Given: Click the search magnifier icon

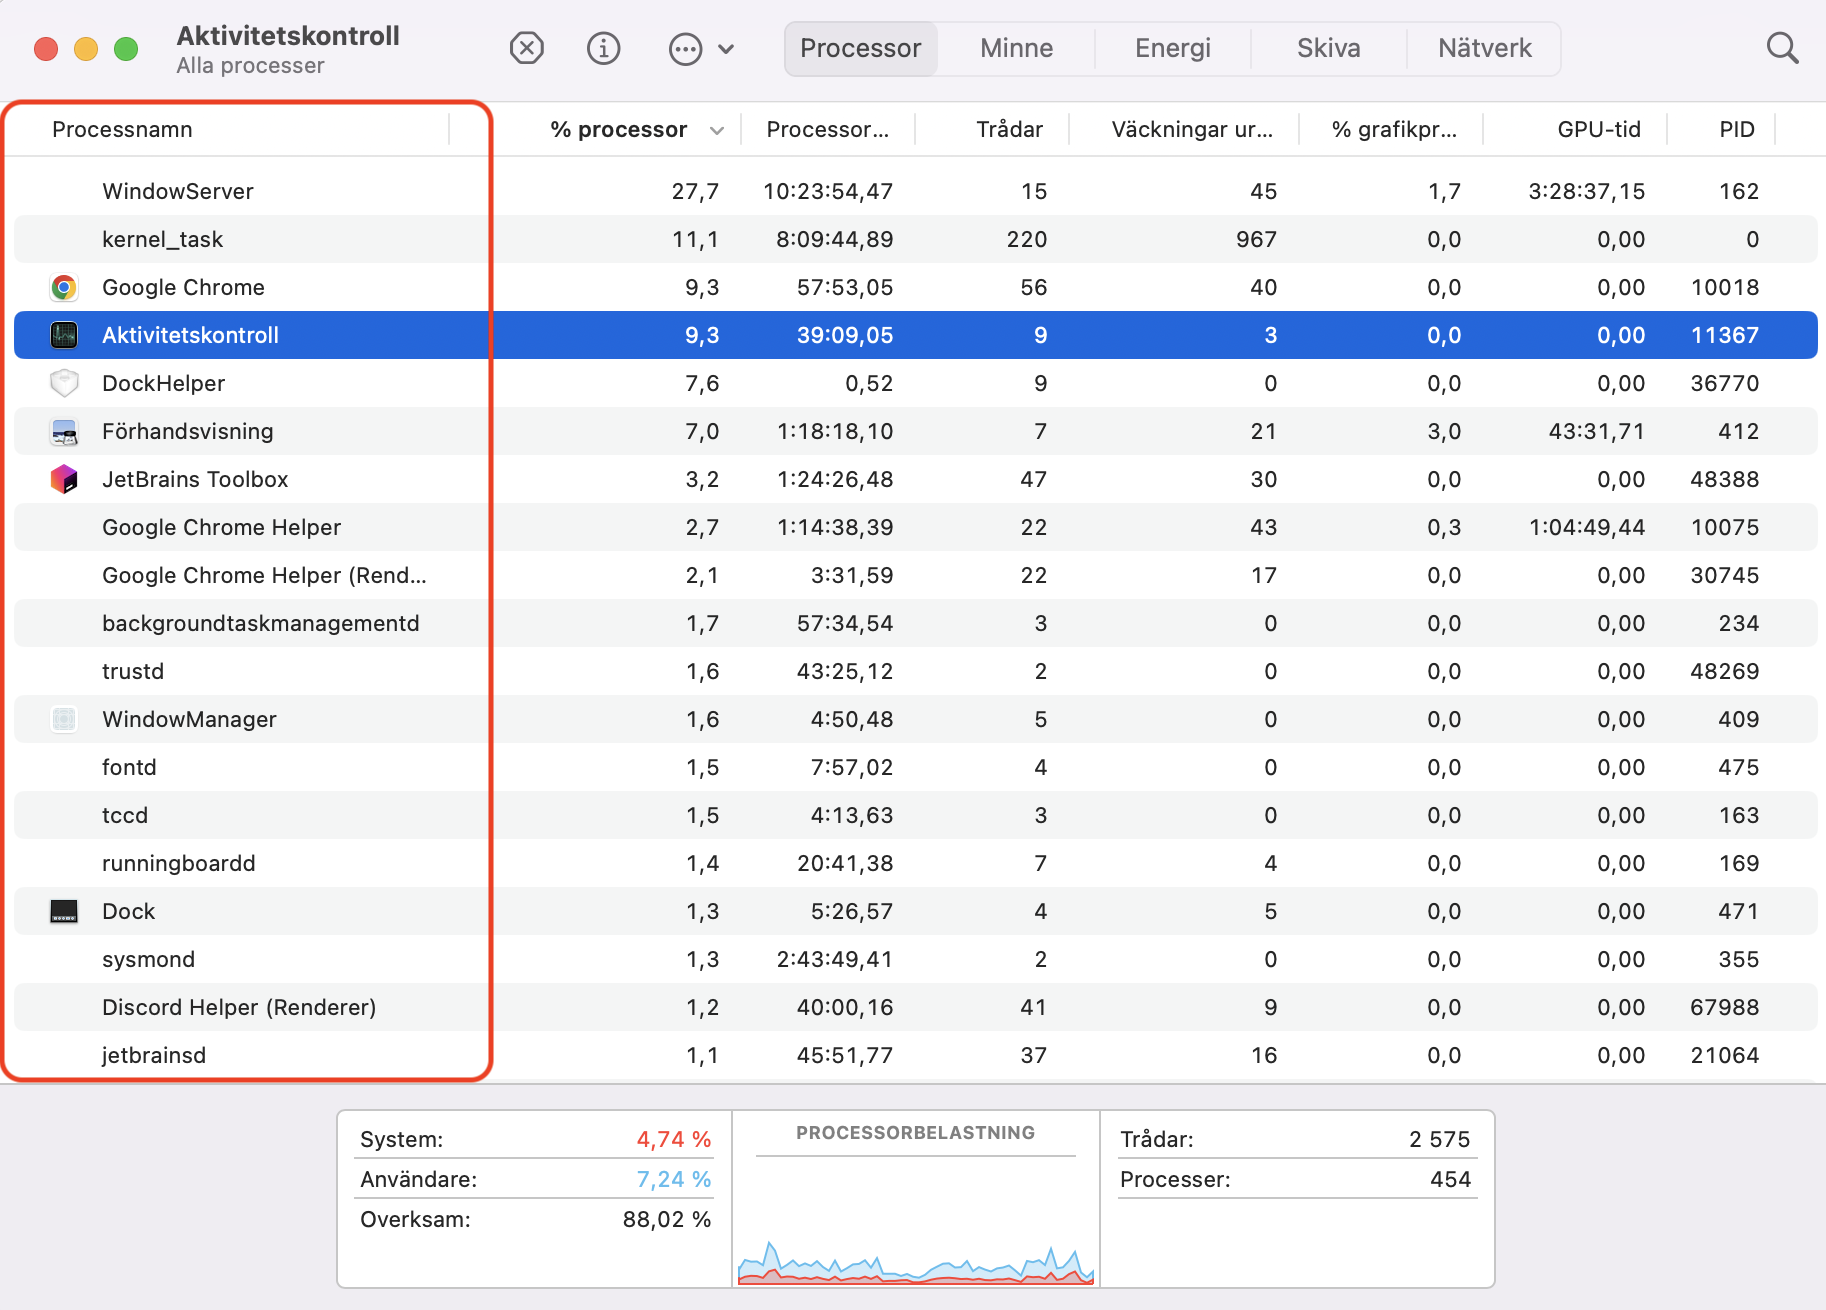Looking at the screenshot, I should 1782,48.
